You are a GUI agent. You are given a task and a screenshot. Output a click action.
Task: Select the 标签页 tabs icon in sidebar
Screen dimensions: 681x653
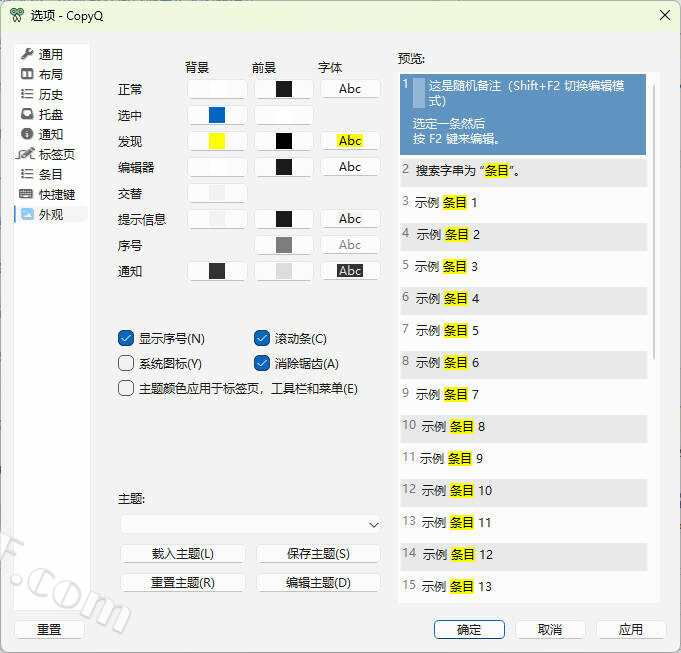coord(26,154)
